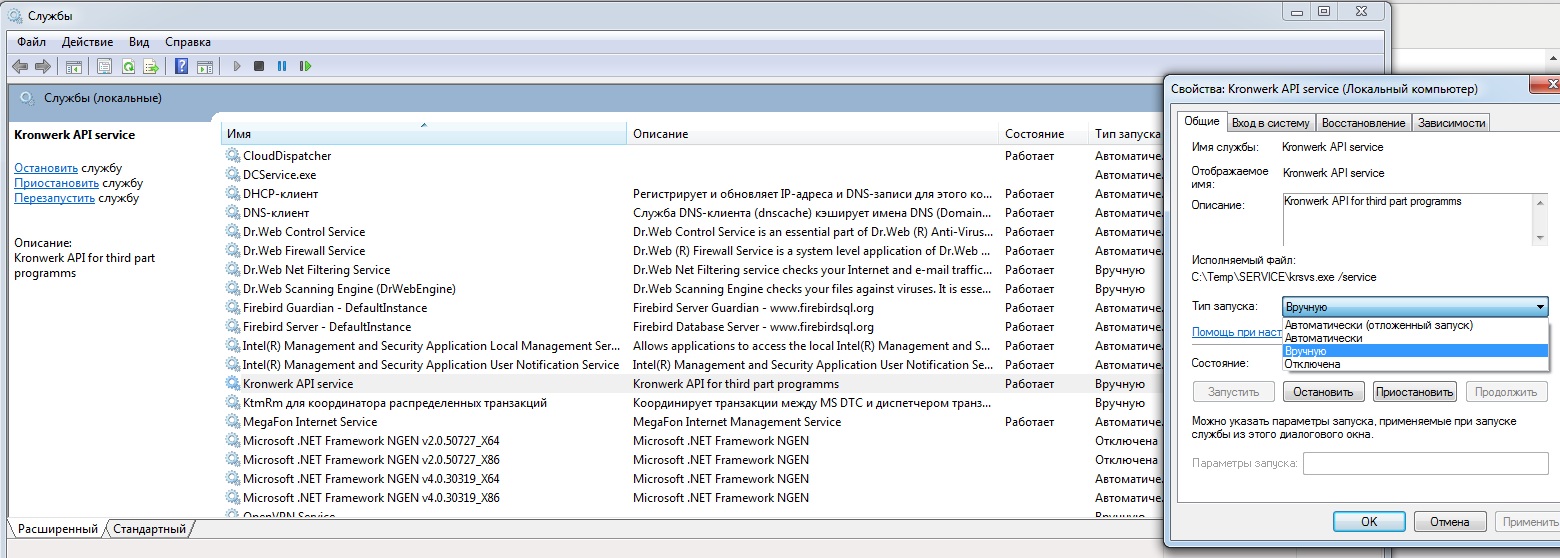Screen dimensions: 1560x558
Task: Click down arrow of description box scrollbar
Action: tap(1540, 236)
